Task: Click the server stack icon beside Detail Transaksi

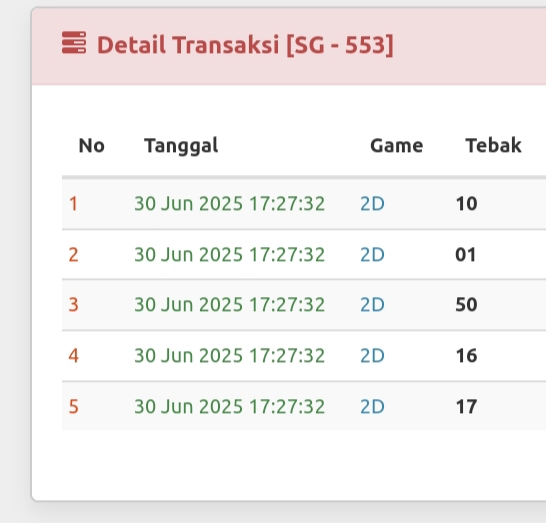Action: click(x=74, y=42)
